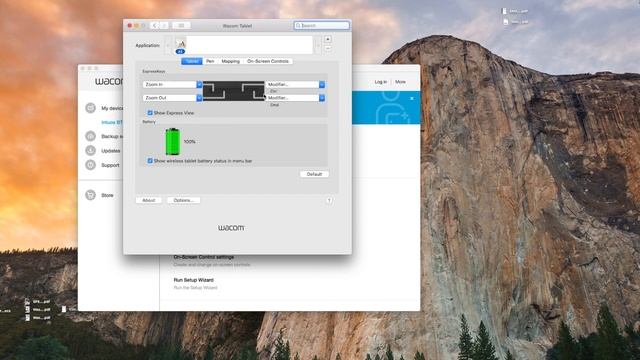Open the Zoom In ExpressKey dropdown
640x360 pixels.
tap(172, 84)
